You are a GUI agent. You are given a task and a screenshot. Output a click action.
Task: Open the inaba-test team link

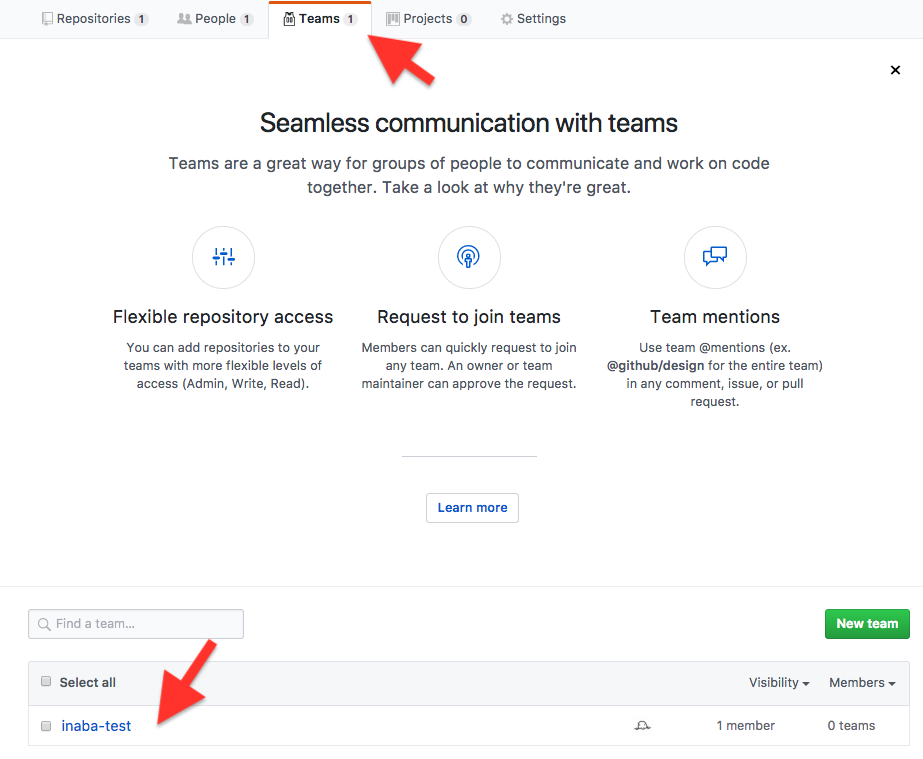(x=96, y=726)
